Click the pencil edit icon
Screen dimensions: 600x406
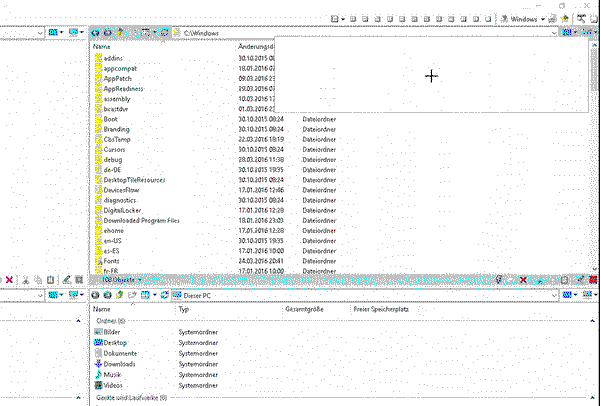click(x=67, y=280)
